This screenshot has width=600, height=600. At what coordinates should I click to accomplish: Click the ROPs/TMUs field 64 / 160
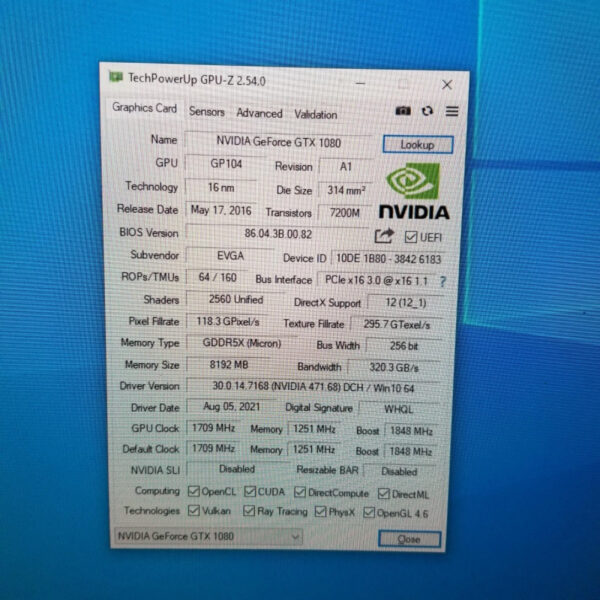point(217,277)
